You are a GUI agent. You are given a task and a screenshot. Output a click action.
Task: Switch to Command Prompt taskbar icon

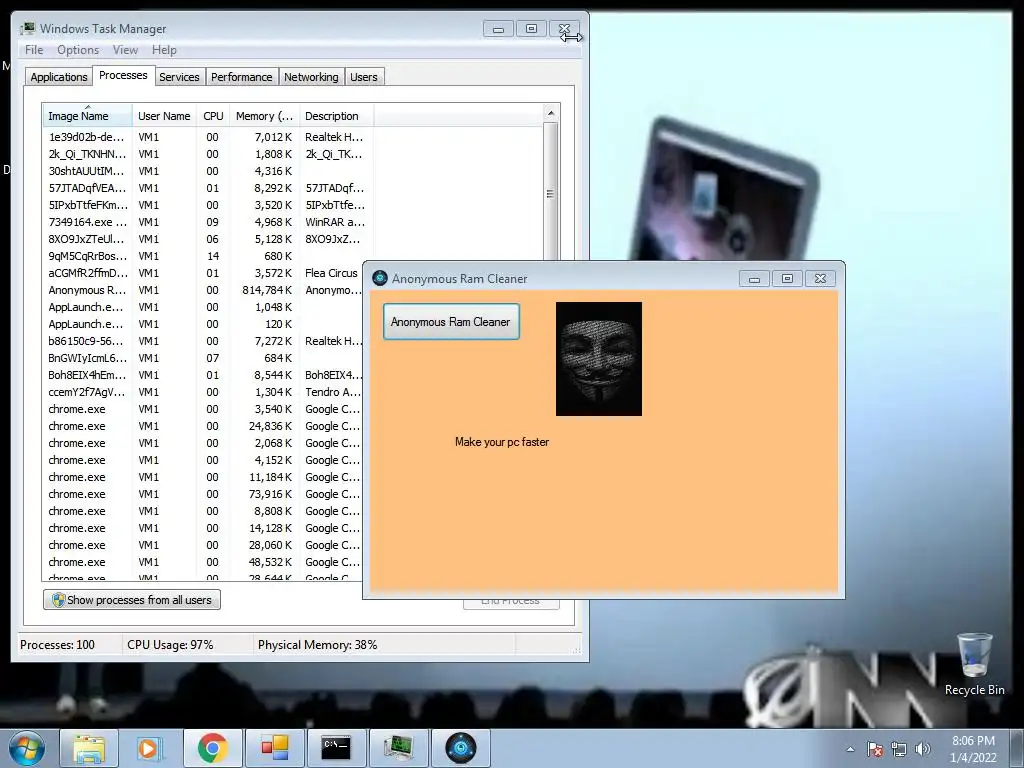pos(336,748)
